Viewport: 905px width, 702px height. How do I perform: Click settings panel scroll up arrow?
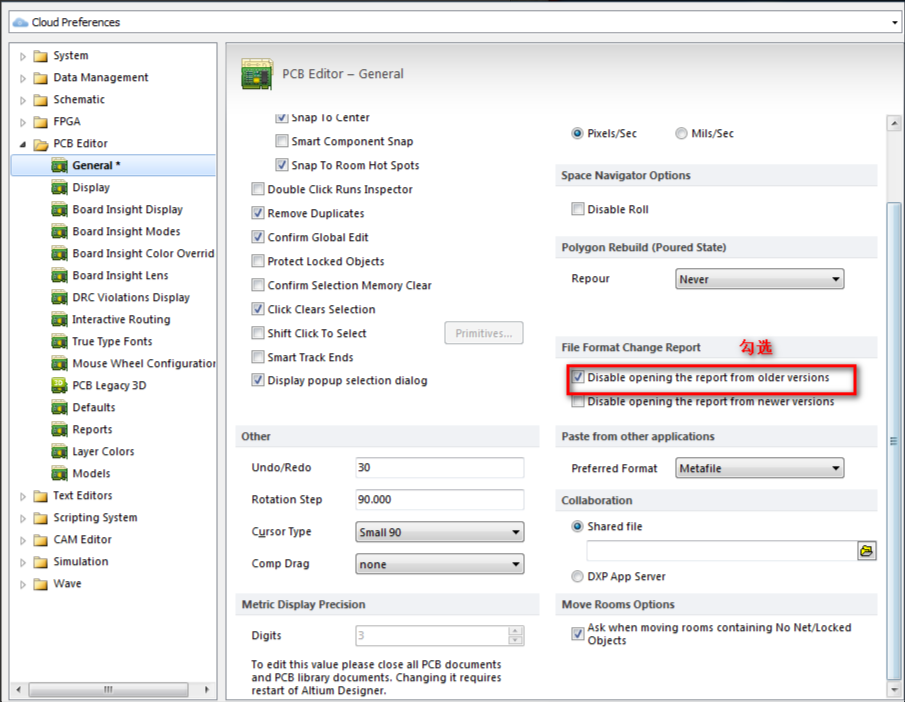(893, 123)
